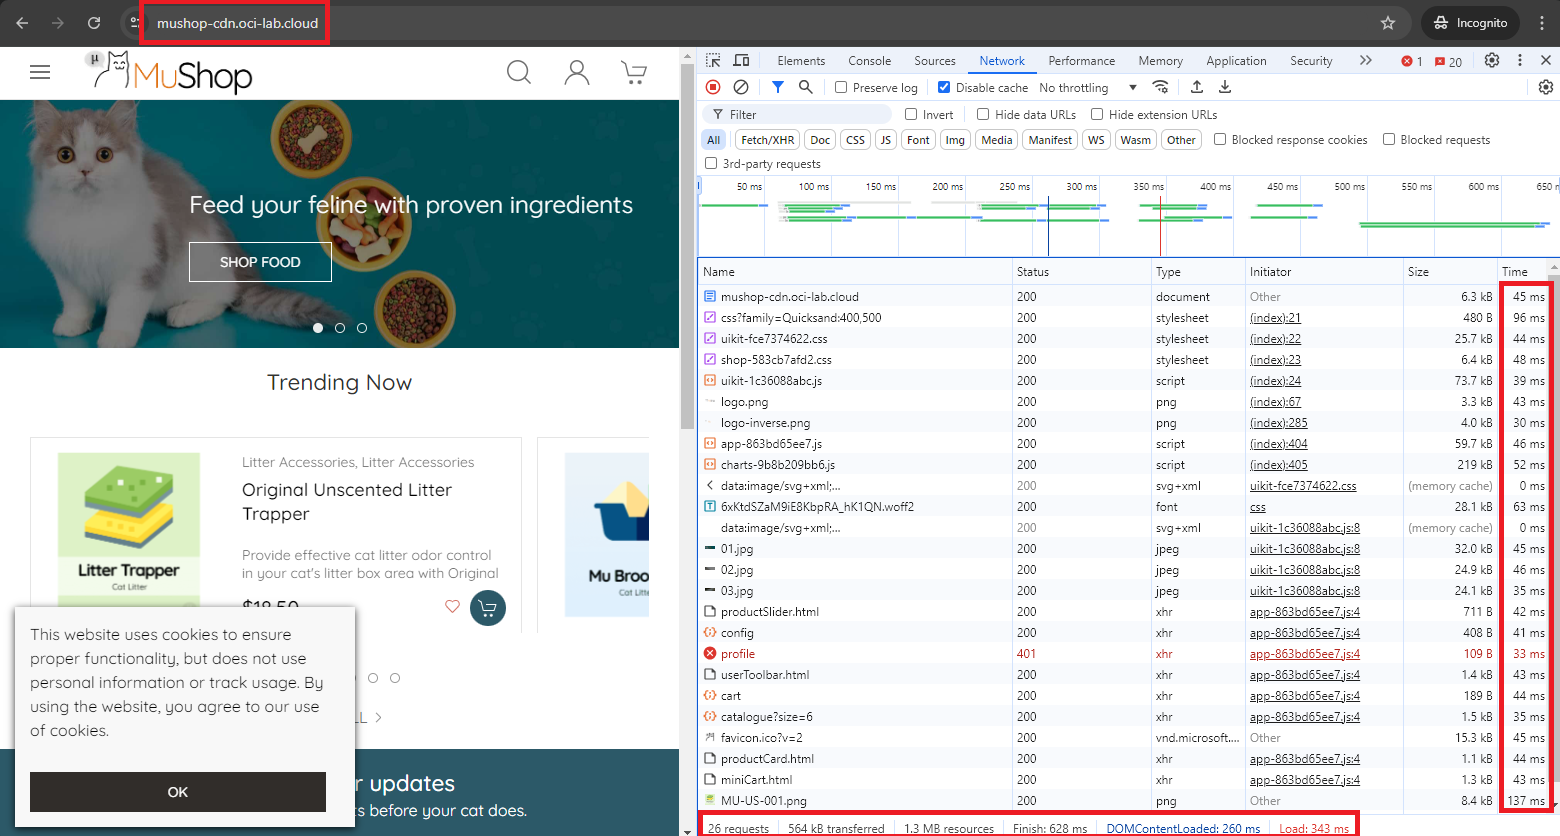
Task: Open the No throttling dropdown
Action: tap(1087, 88)
